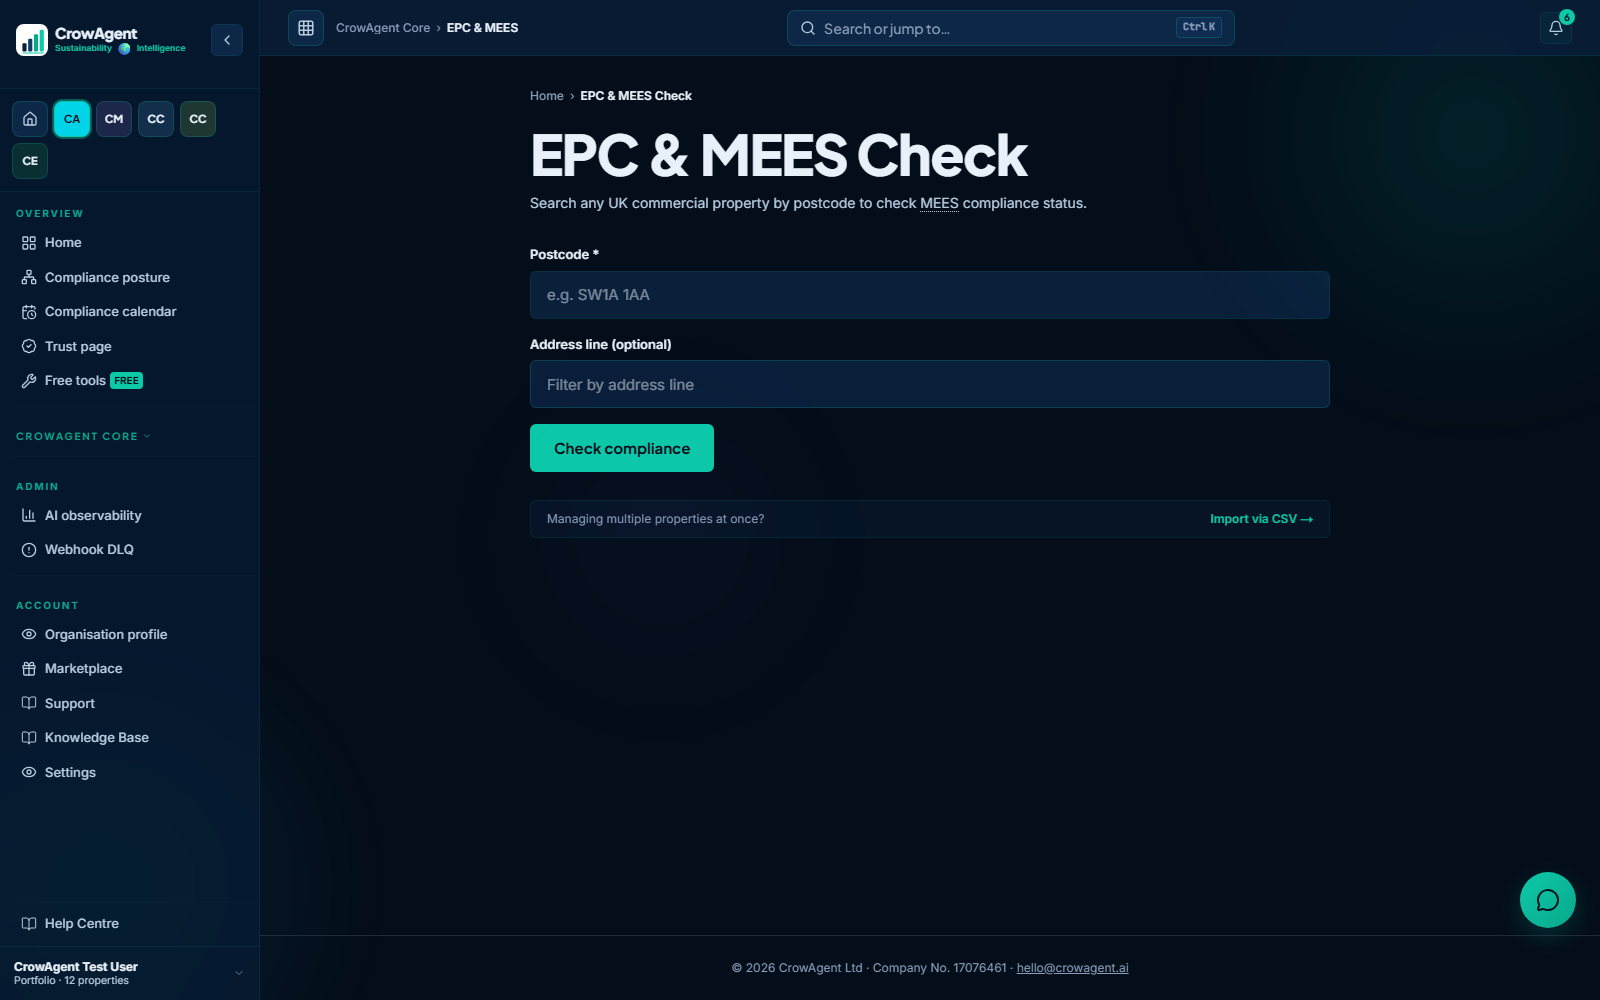Click Home in the page breadcrumb
The width and height of the screenshot is (1600, 1000).
[x=547, y=96]
